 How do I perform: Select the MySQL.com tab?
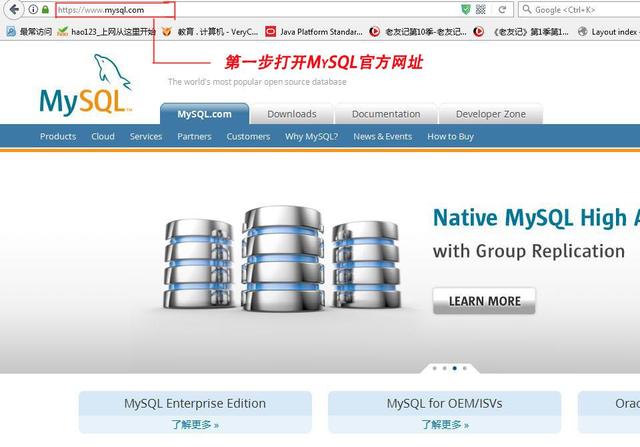click(204, 114)
